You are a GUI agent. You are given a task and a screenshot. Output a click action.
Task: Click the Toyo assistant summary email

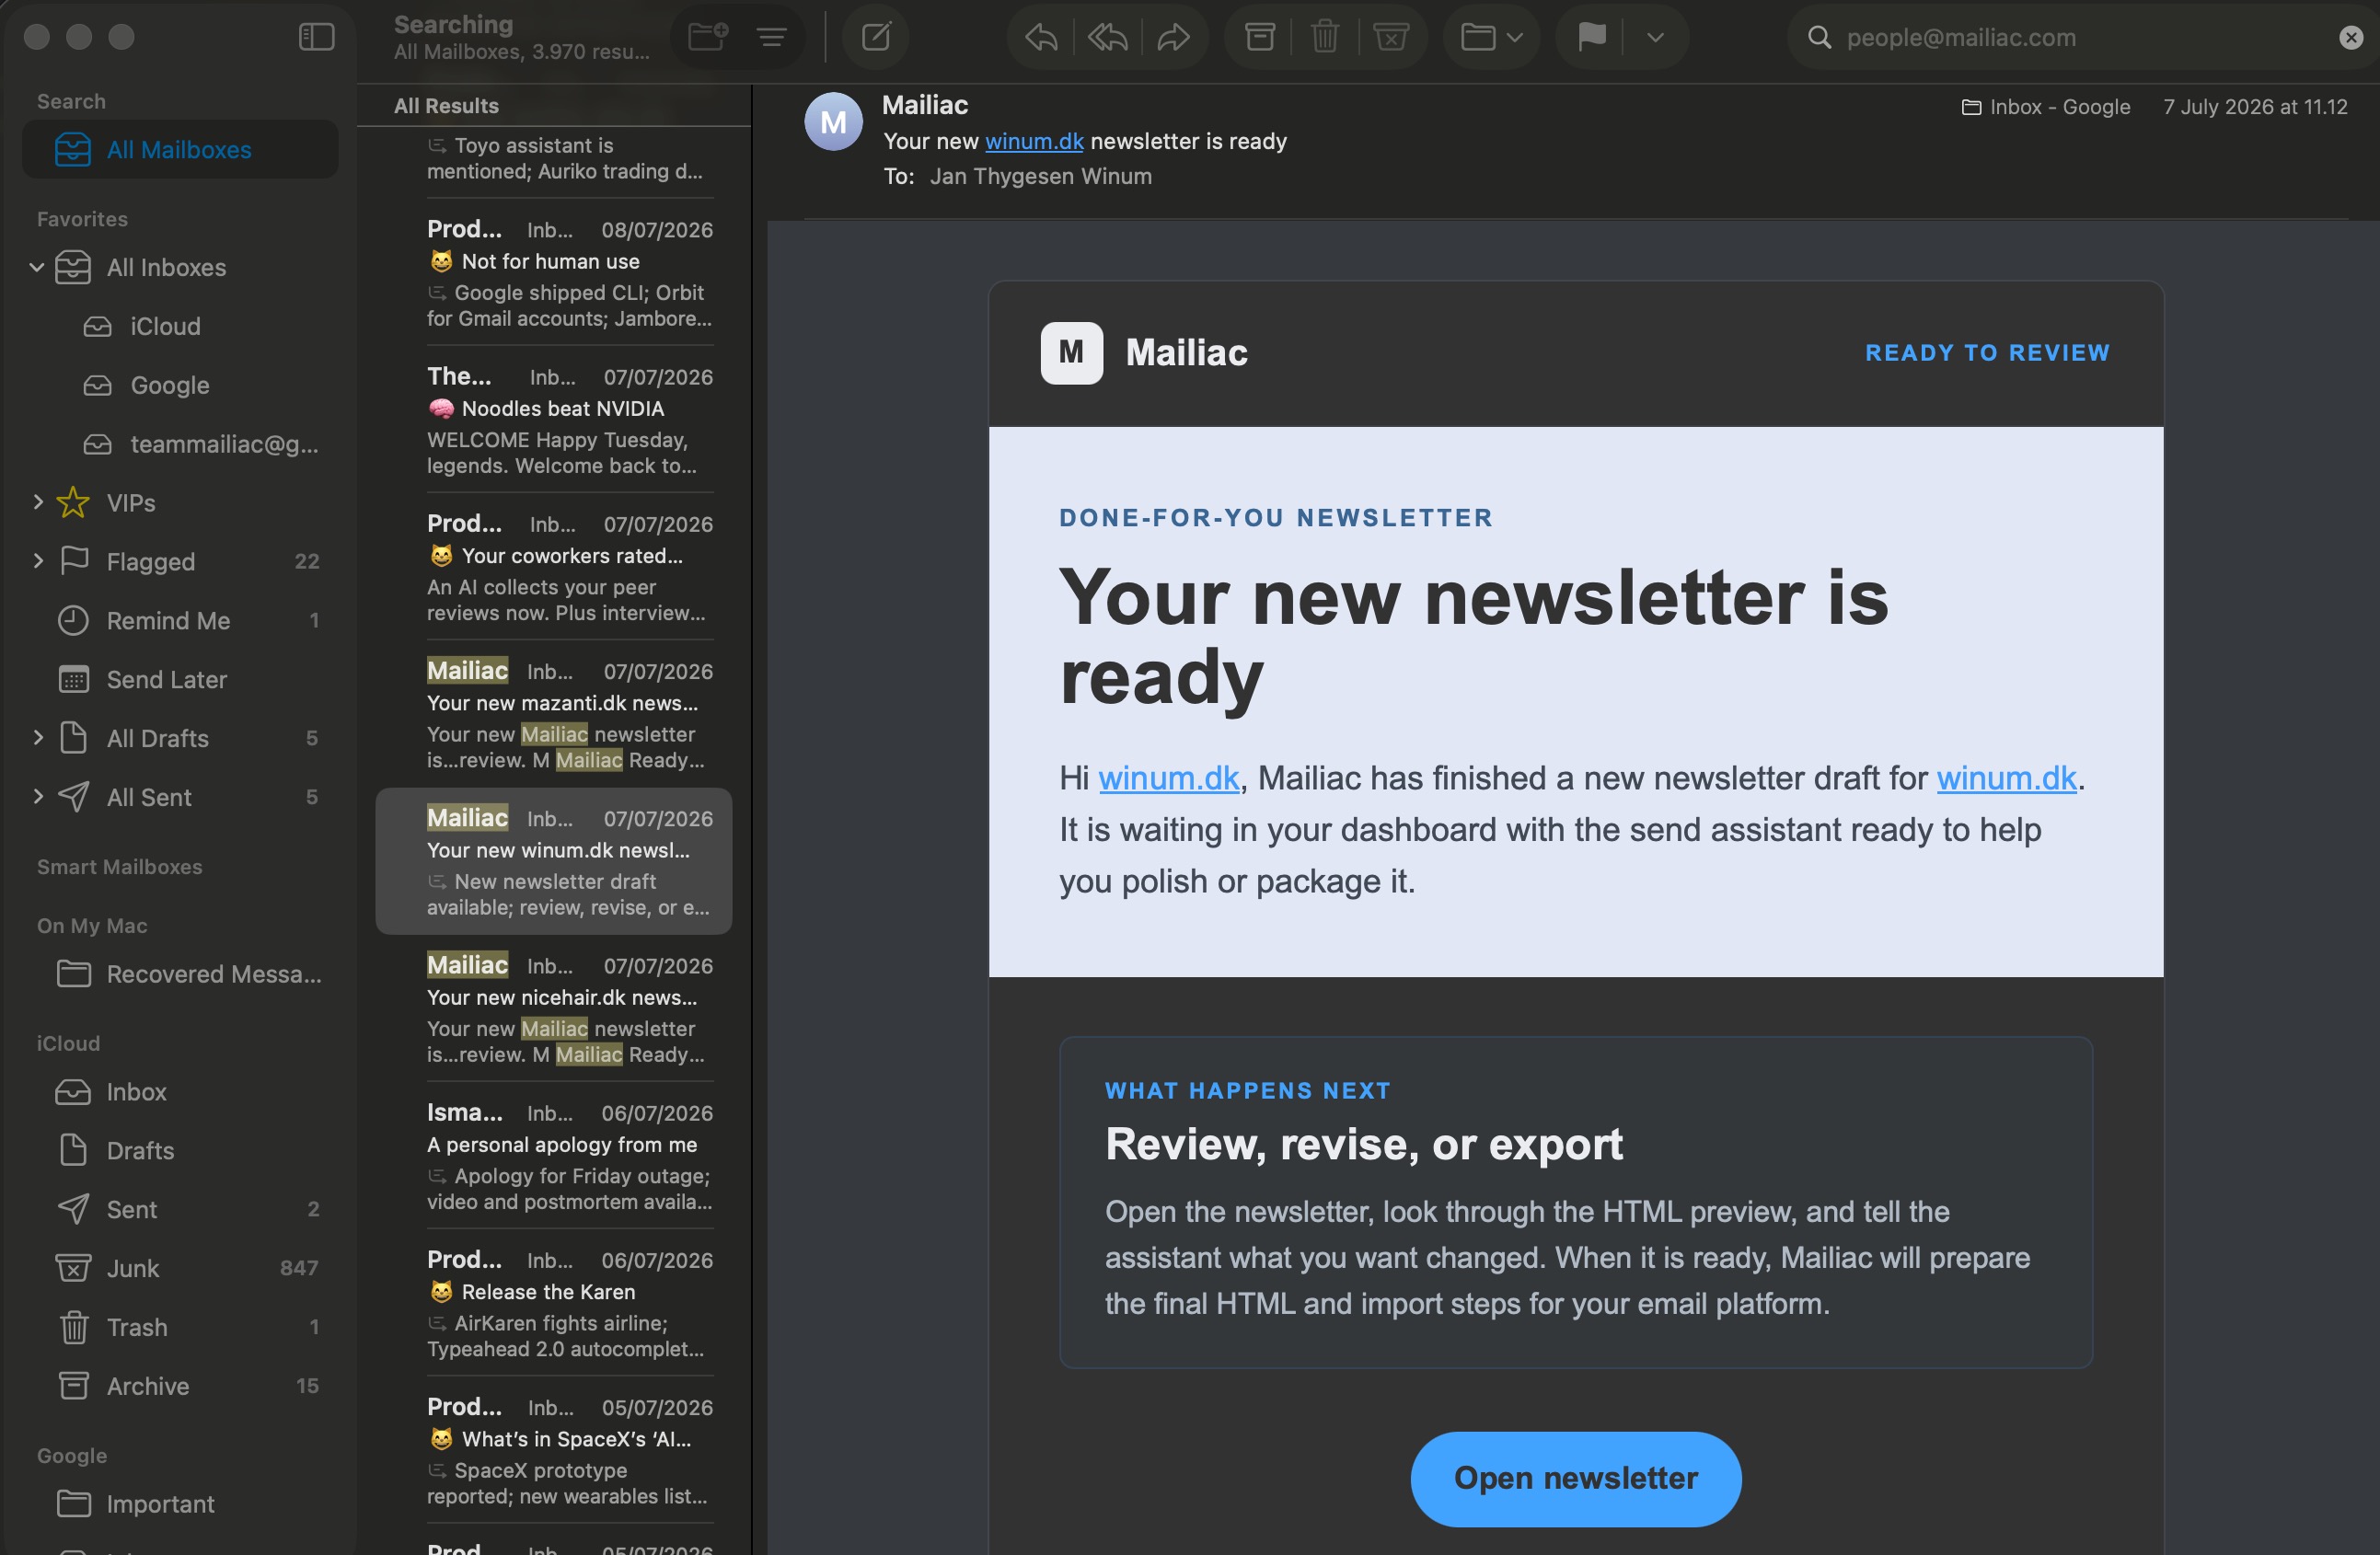pos(554,159)
